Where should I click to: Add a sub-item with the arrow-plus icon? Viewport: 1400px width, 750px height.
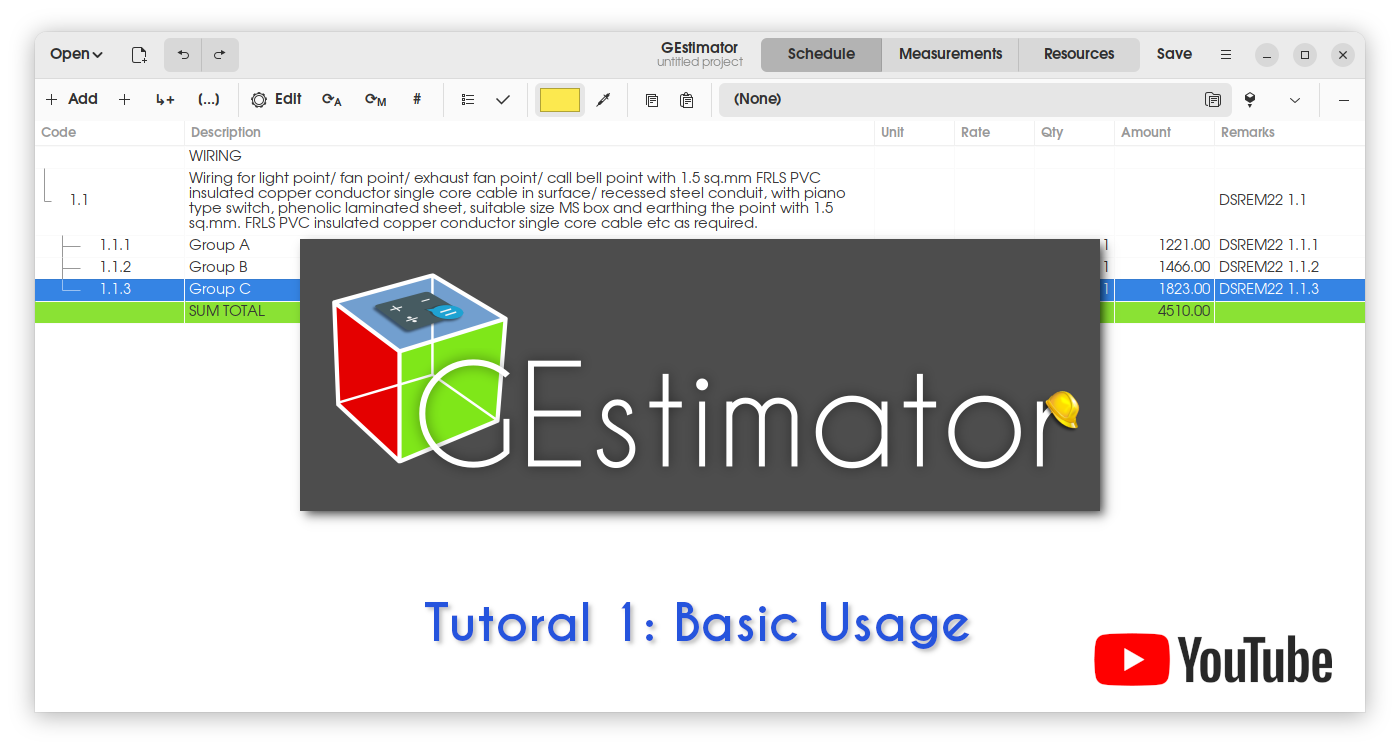[165, 99]
